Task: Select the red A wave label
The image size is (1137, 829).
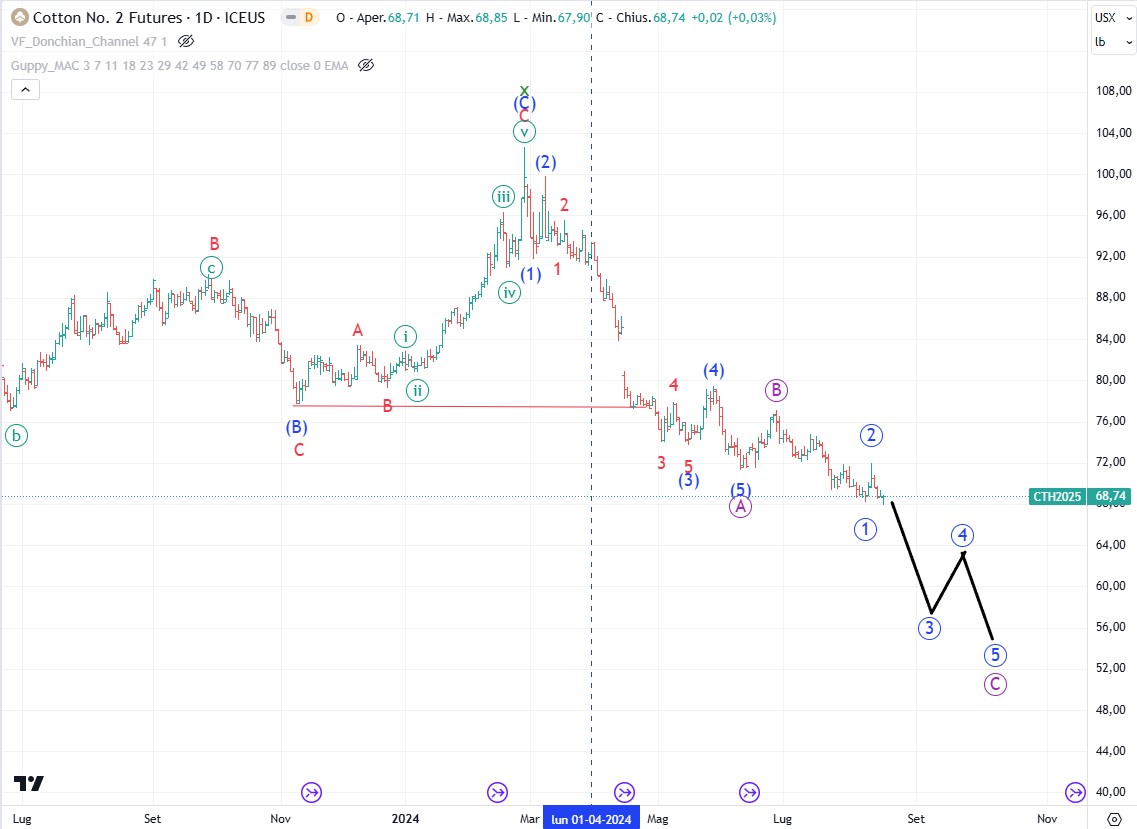Action: coord(357,331)
